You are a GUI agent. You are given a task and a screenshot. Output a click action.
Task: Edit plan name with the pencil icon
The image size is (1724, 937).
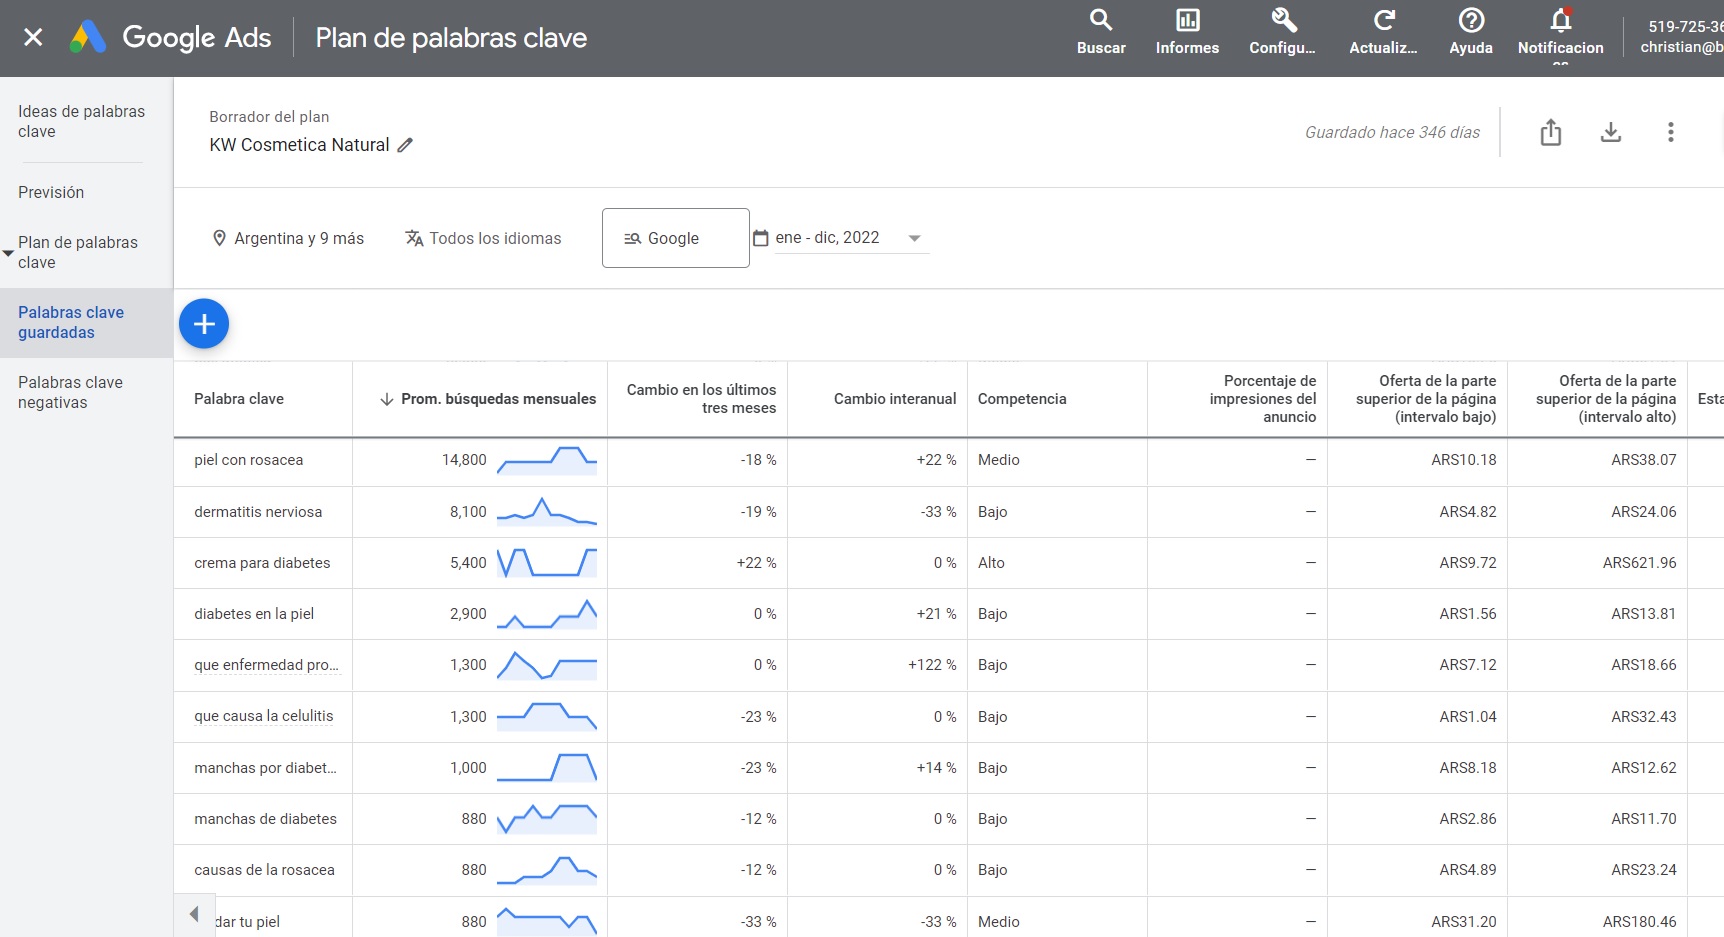point(405,145)
